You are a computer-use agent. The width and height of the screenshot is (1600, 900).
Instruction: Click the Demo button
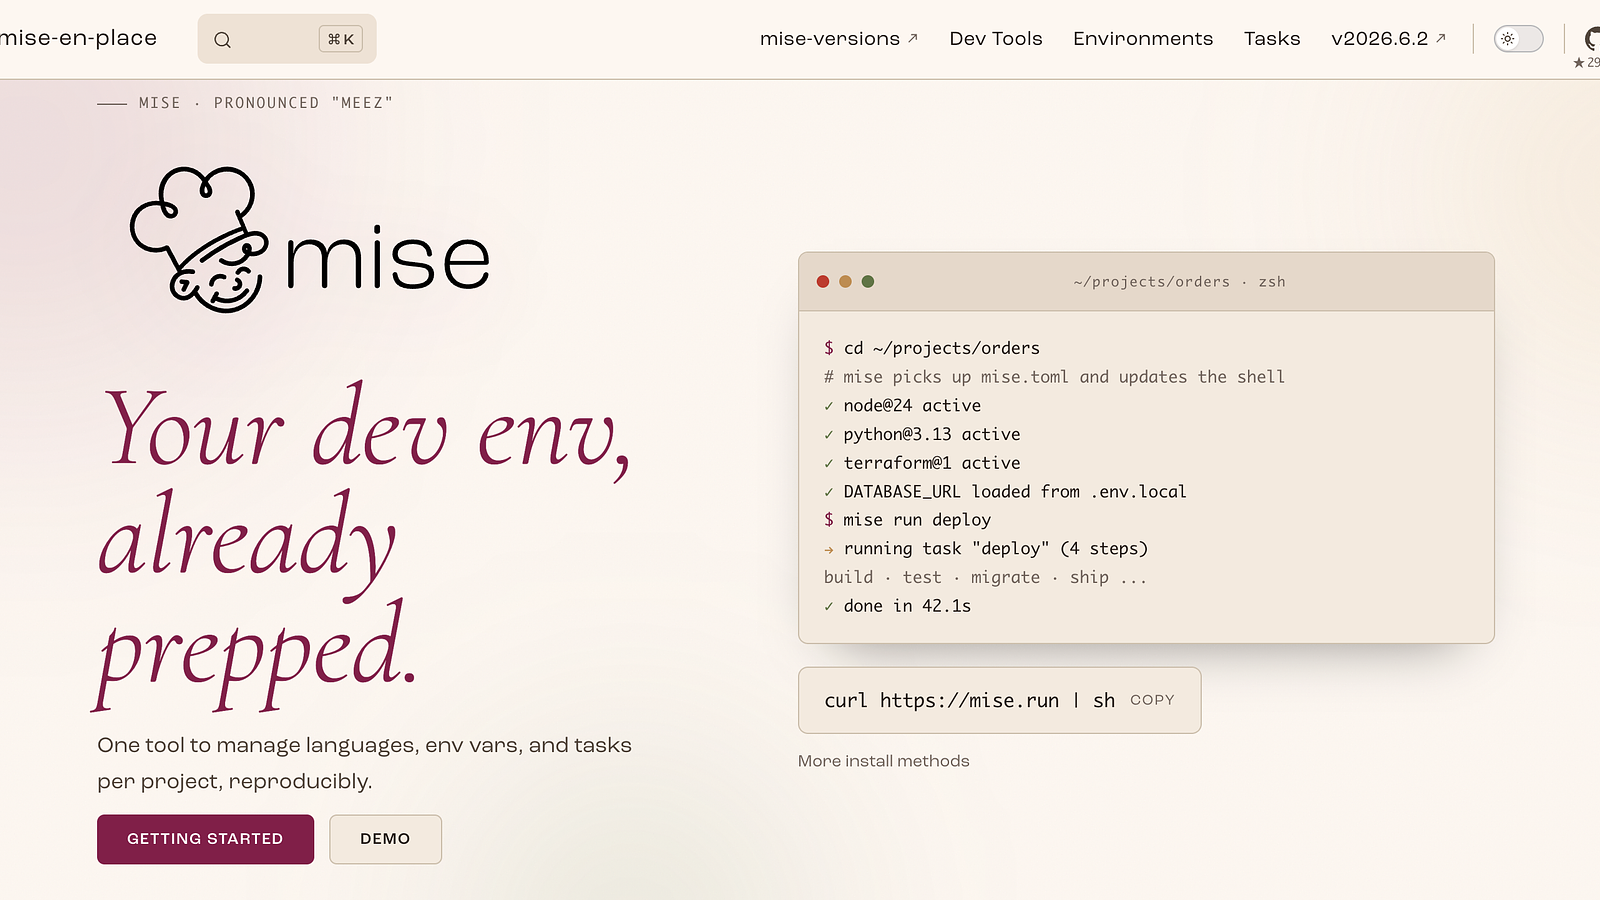pos(385,839)
